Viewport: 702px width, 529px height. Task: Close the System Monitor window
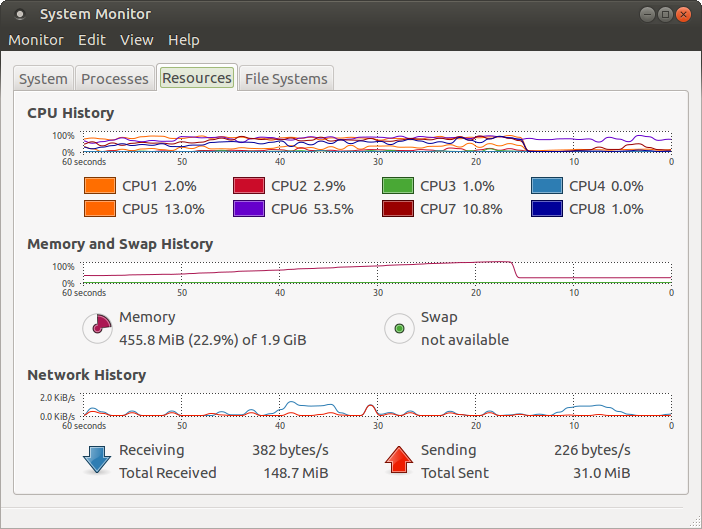point(683,14)
